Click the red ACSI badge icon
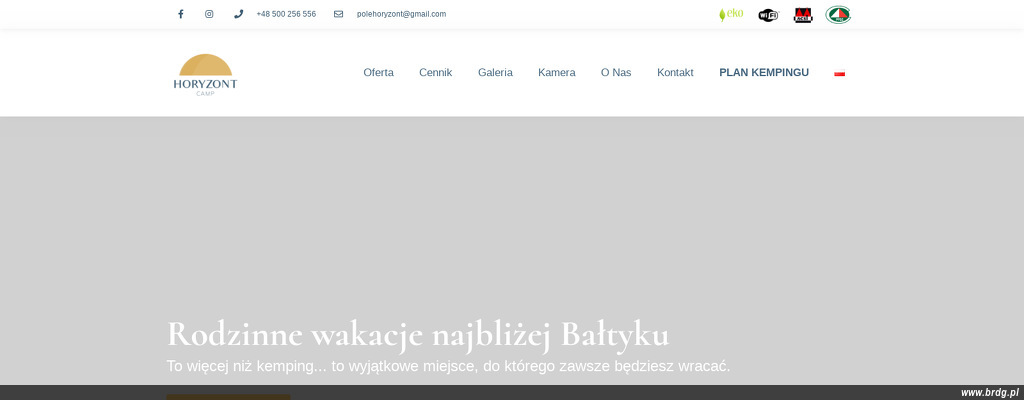Viewport: 1024px width, 400px height. (x=803, y=15)
